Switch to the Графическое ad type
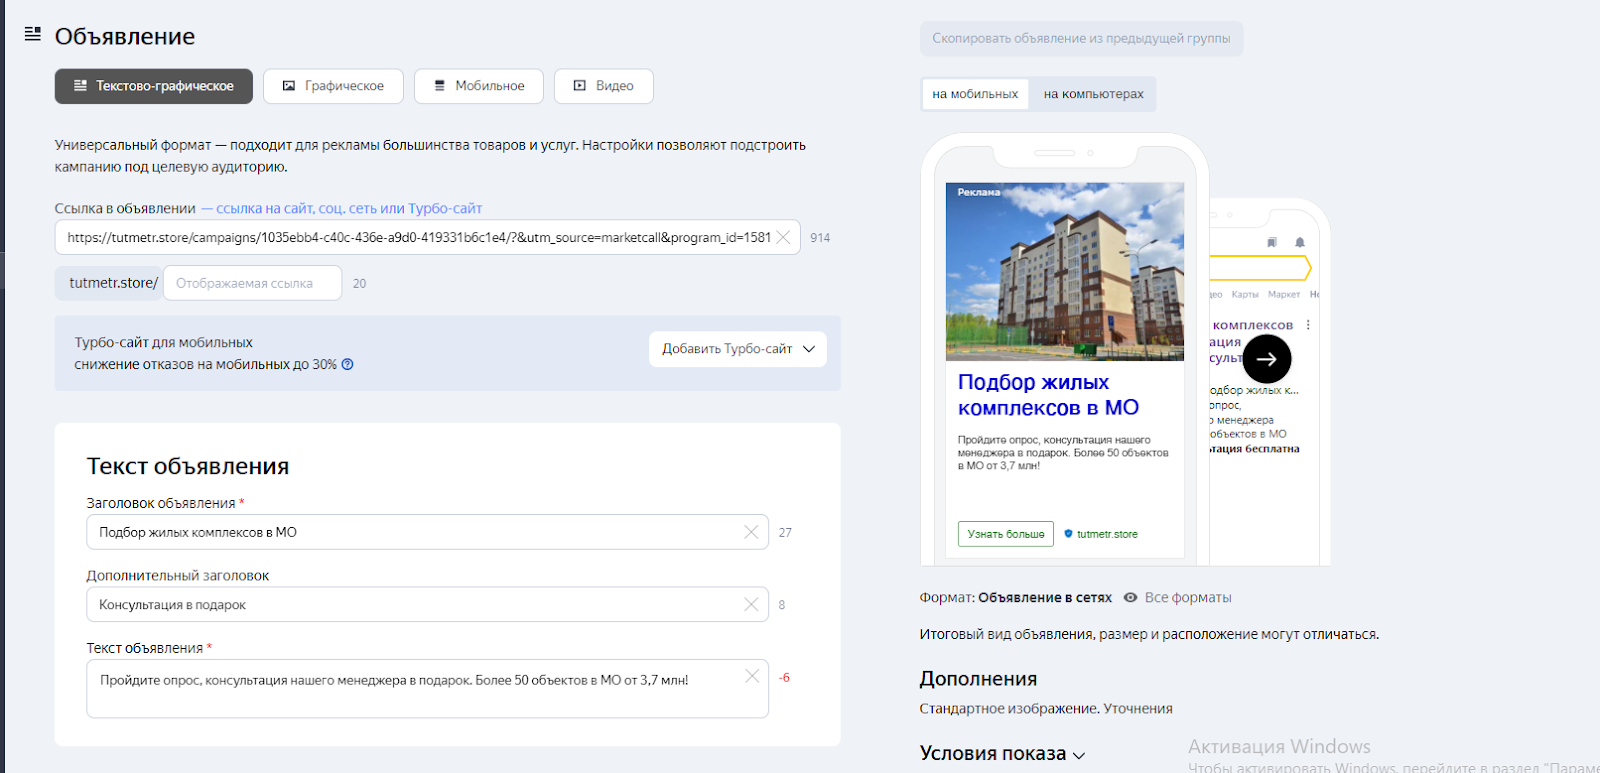This screenshot has height=773, width=1600. click(333, 86)
